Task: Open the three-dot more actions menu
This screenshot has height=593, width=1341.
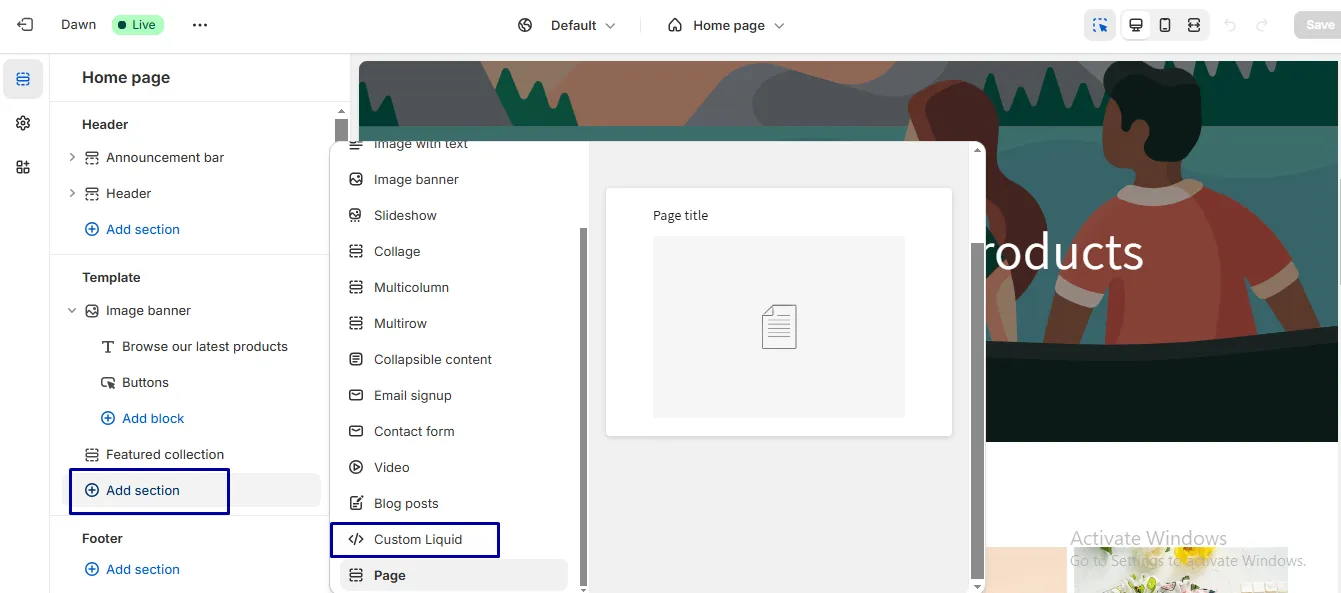Action: pos(200,25)
